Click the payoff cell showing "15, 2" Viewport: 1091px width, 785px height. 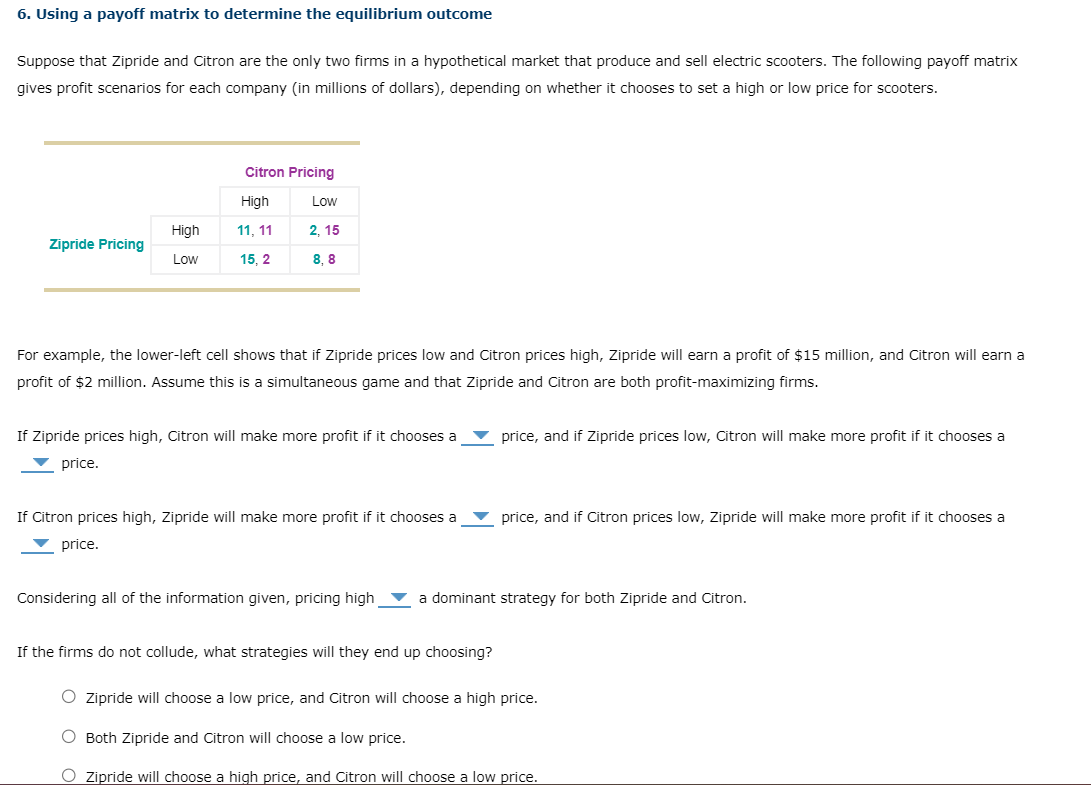pyautogui.click(x=254, y=259)
